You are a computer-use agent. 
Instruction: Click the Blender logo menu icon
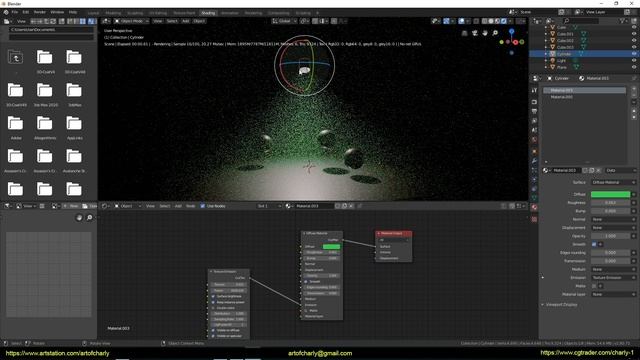6,12
